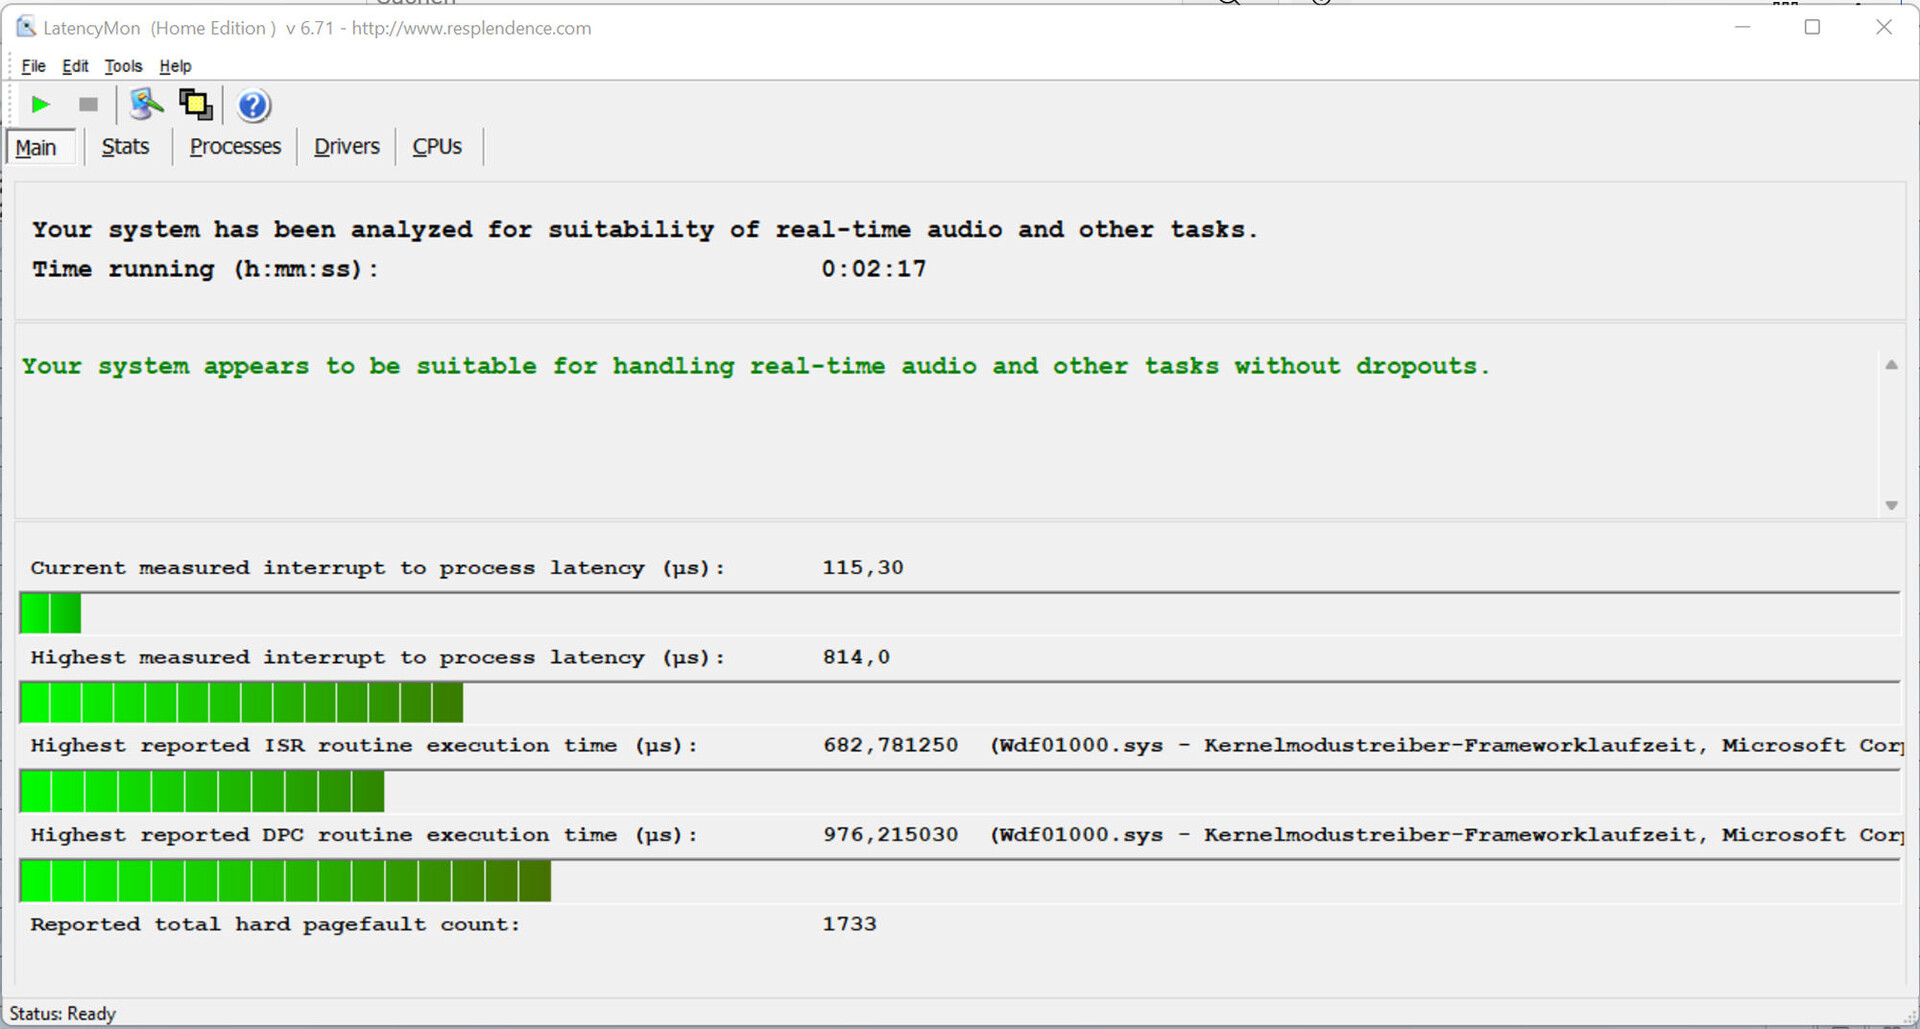The height and width of the screenshot is (1029, 1920).
Task: Open the Drivers tab
Action: pos(346,147)
